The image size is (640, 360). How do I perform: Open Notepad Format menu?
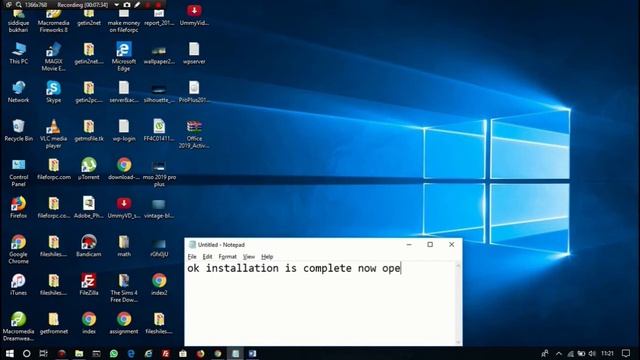(x=227, y=257)
